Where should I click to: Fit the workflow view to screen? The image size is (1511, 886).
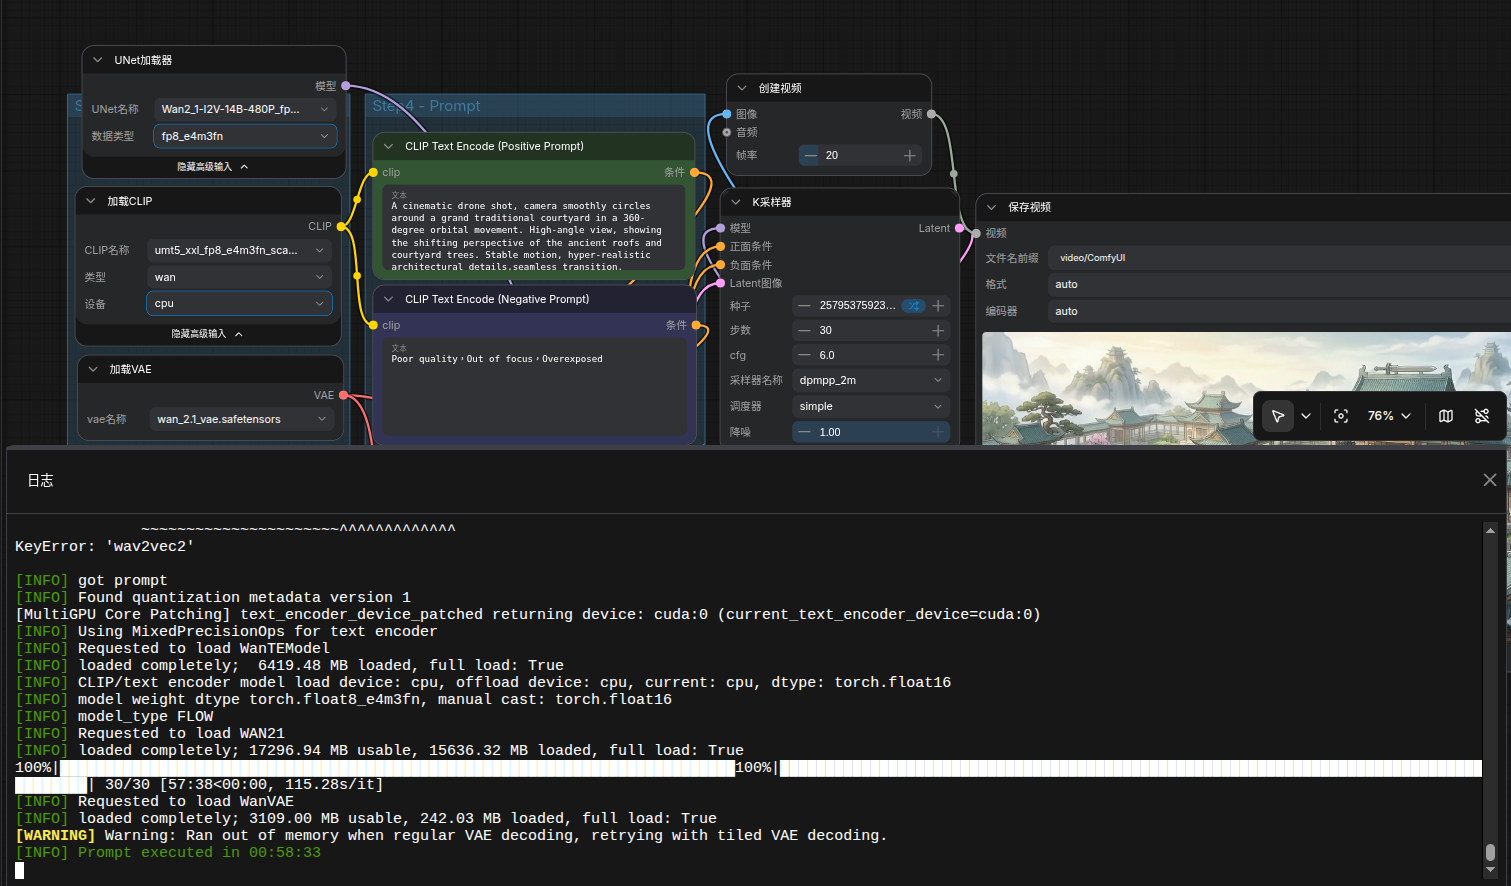1341,416
